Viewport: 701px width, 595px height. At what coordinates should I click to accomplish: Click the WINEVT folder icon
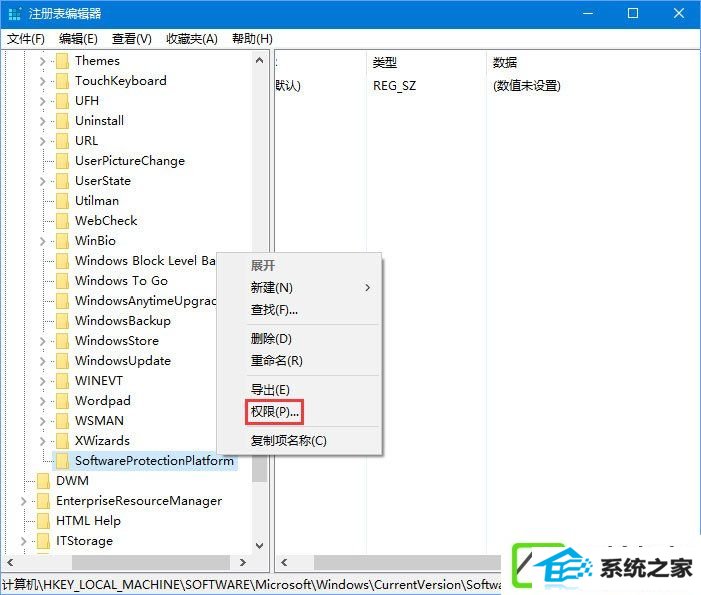click(x=62, y=381)
